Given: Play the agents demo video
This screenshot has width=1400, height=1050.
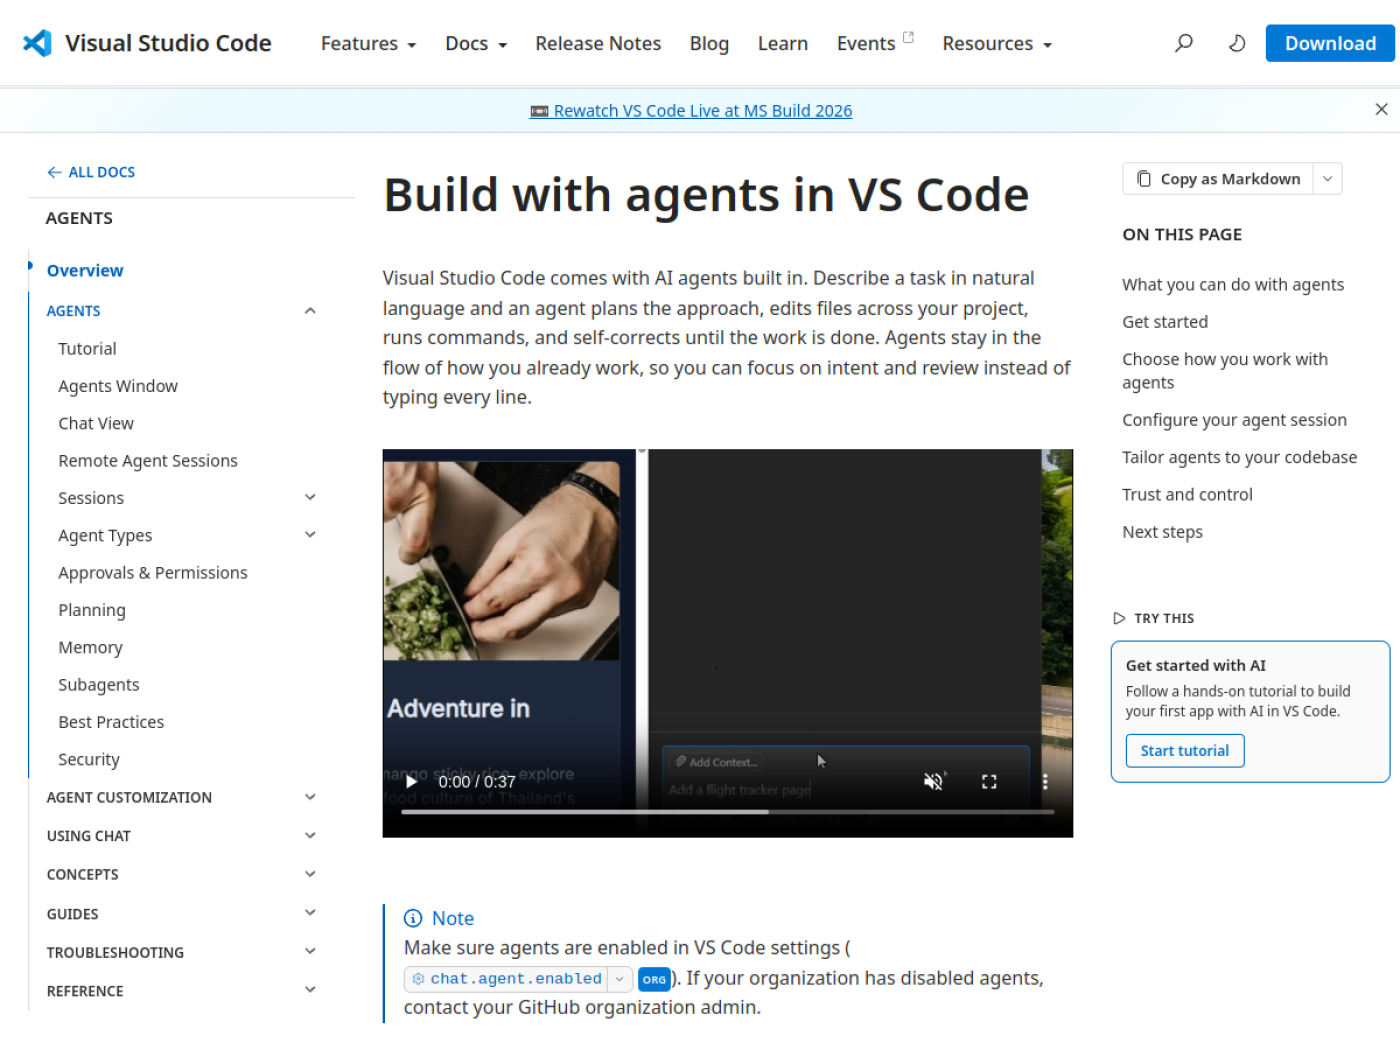Looking at the screenshot, I should [411, 782].
